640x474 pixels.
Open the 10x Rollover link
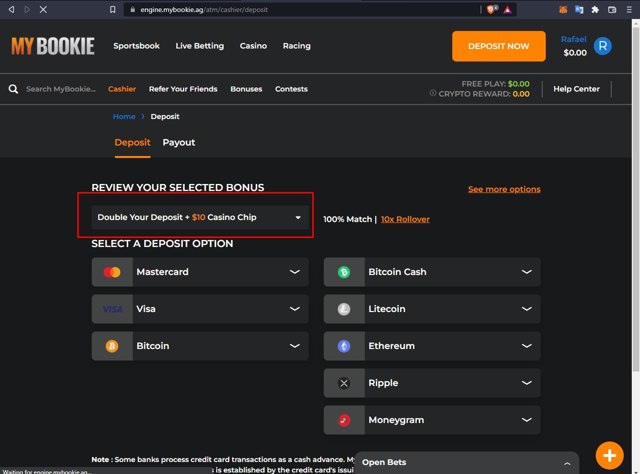(x=405, y=219)
